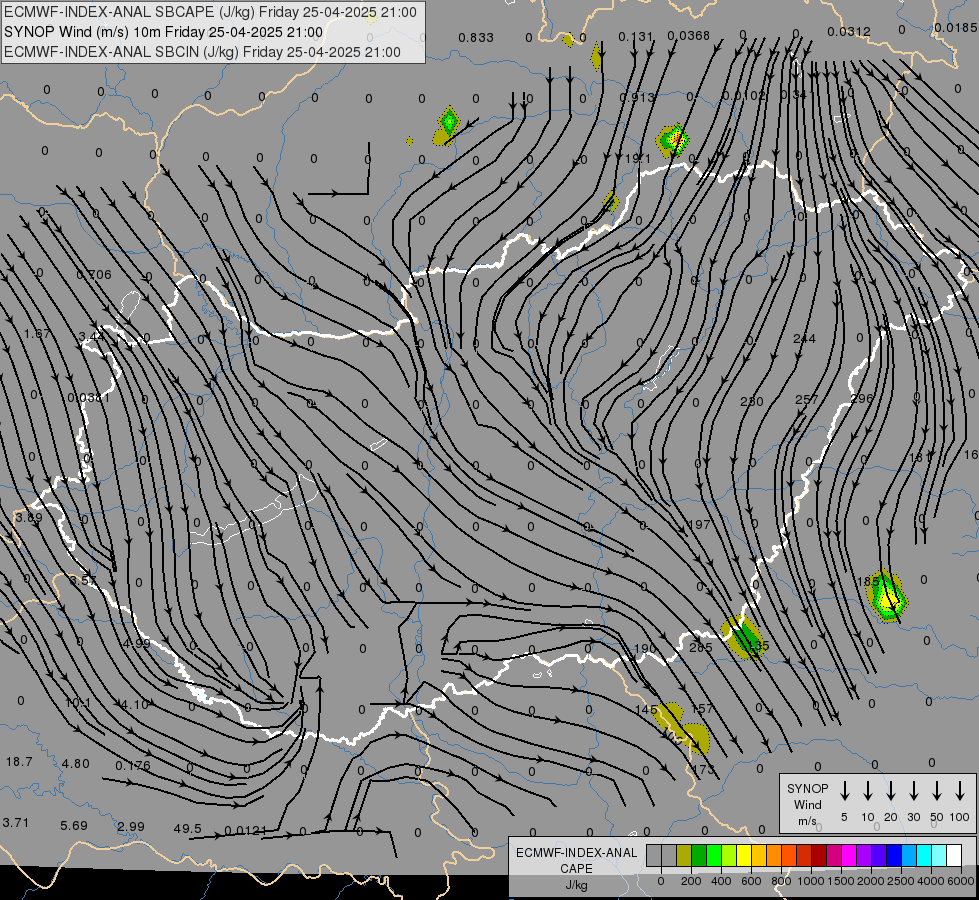Click the map value 19.1
Viewport: 979px width, 900px height.
(x=637, y=159)
